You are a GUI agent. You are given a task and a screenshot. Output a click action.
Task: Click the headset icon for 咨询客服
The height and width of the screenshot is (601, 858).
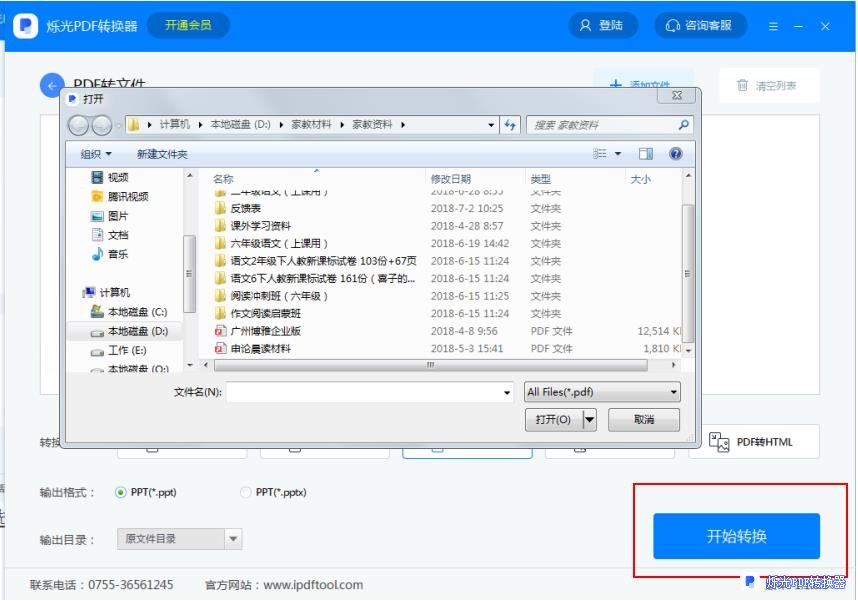point(672,26)
